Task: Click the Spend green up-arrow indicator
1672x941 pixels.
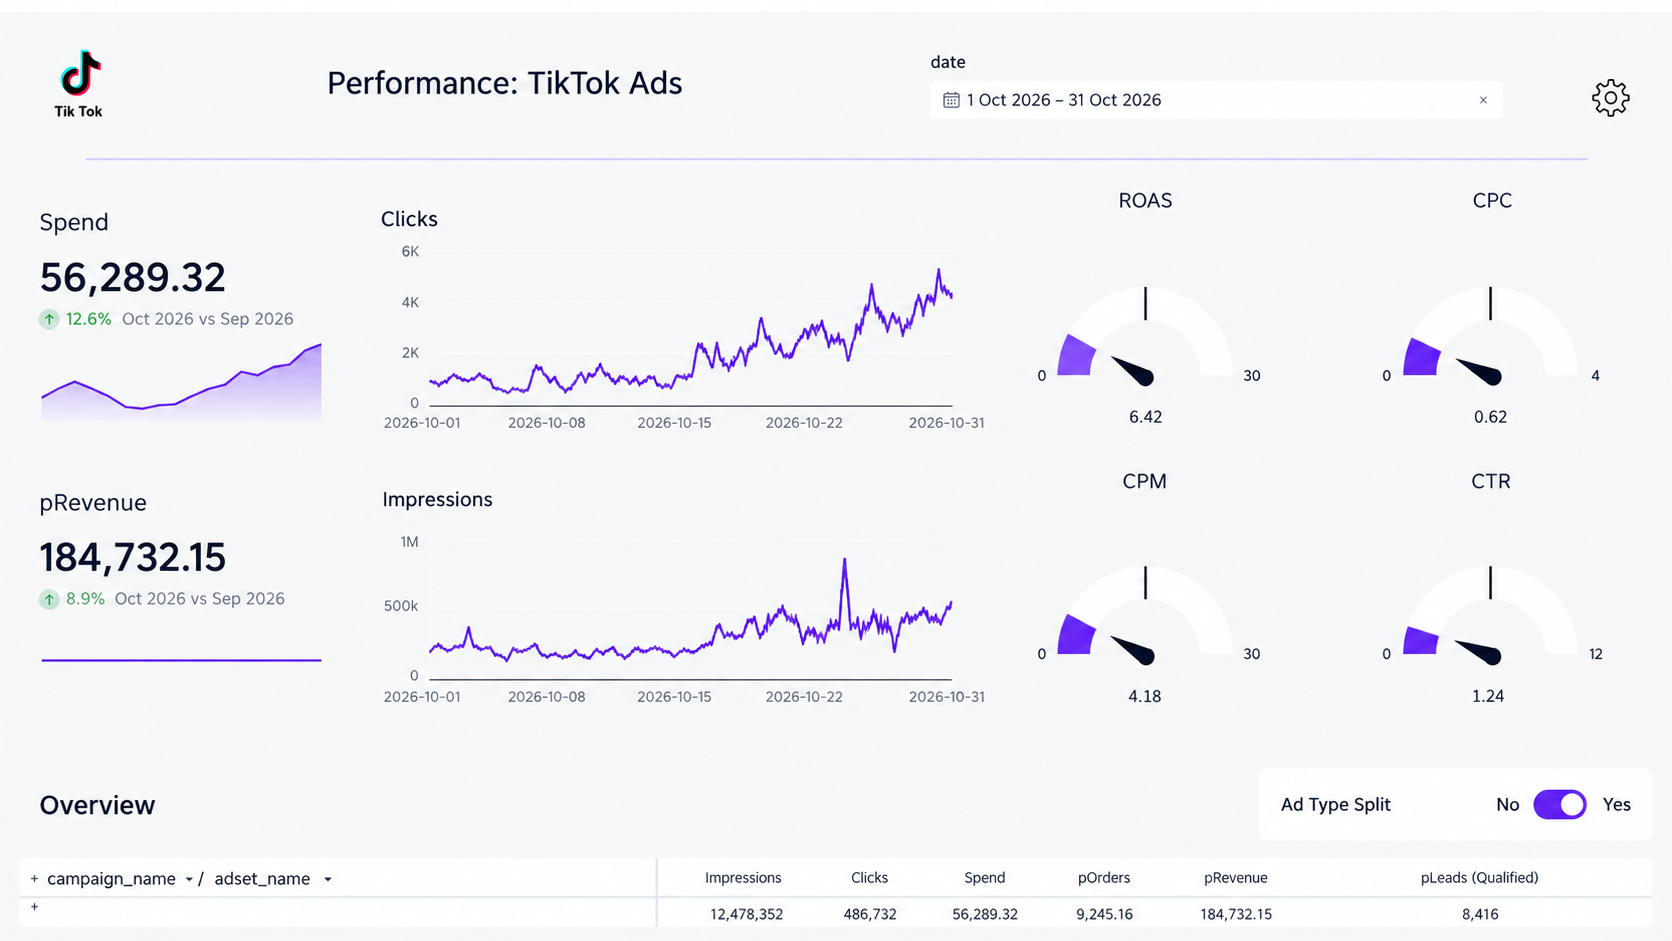Action: point(49,319)
